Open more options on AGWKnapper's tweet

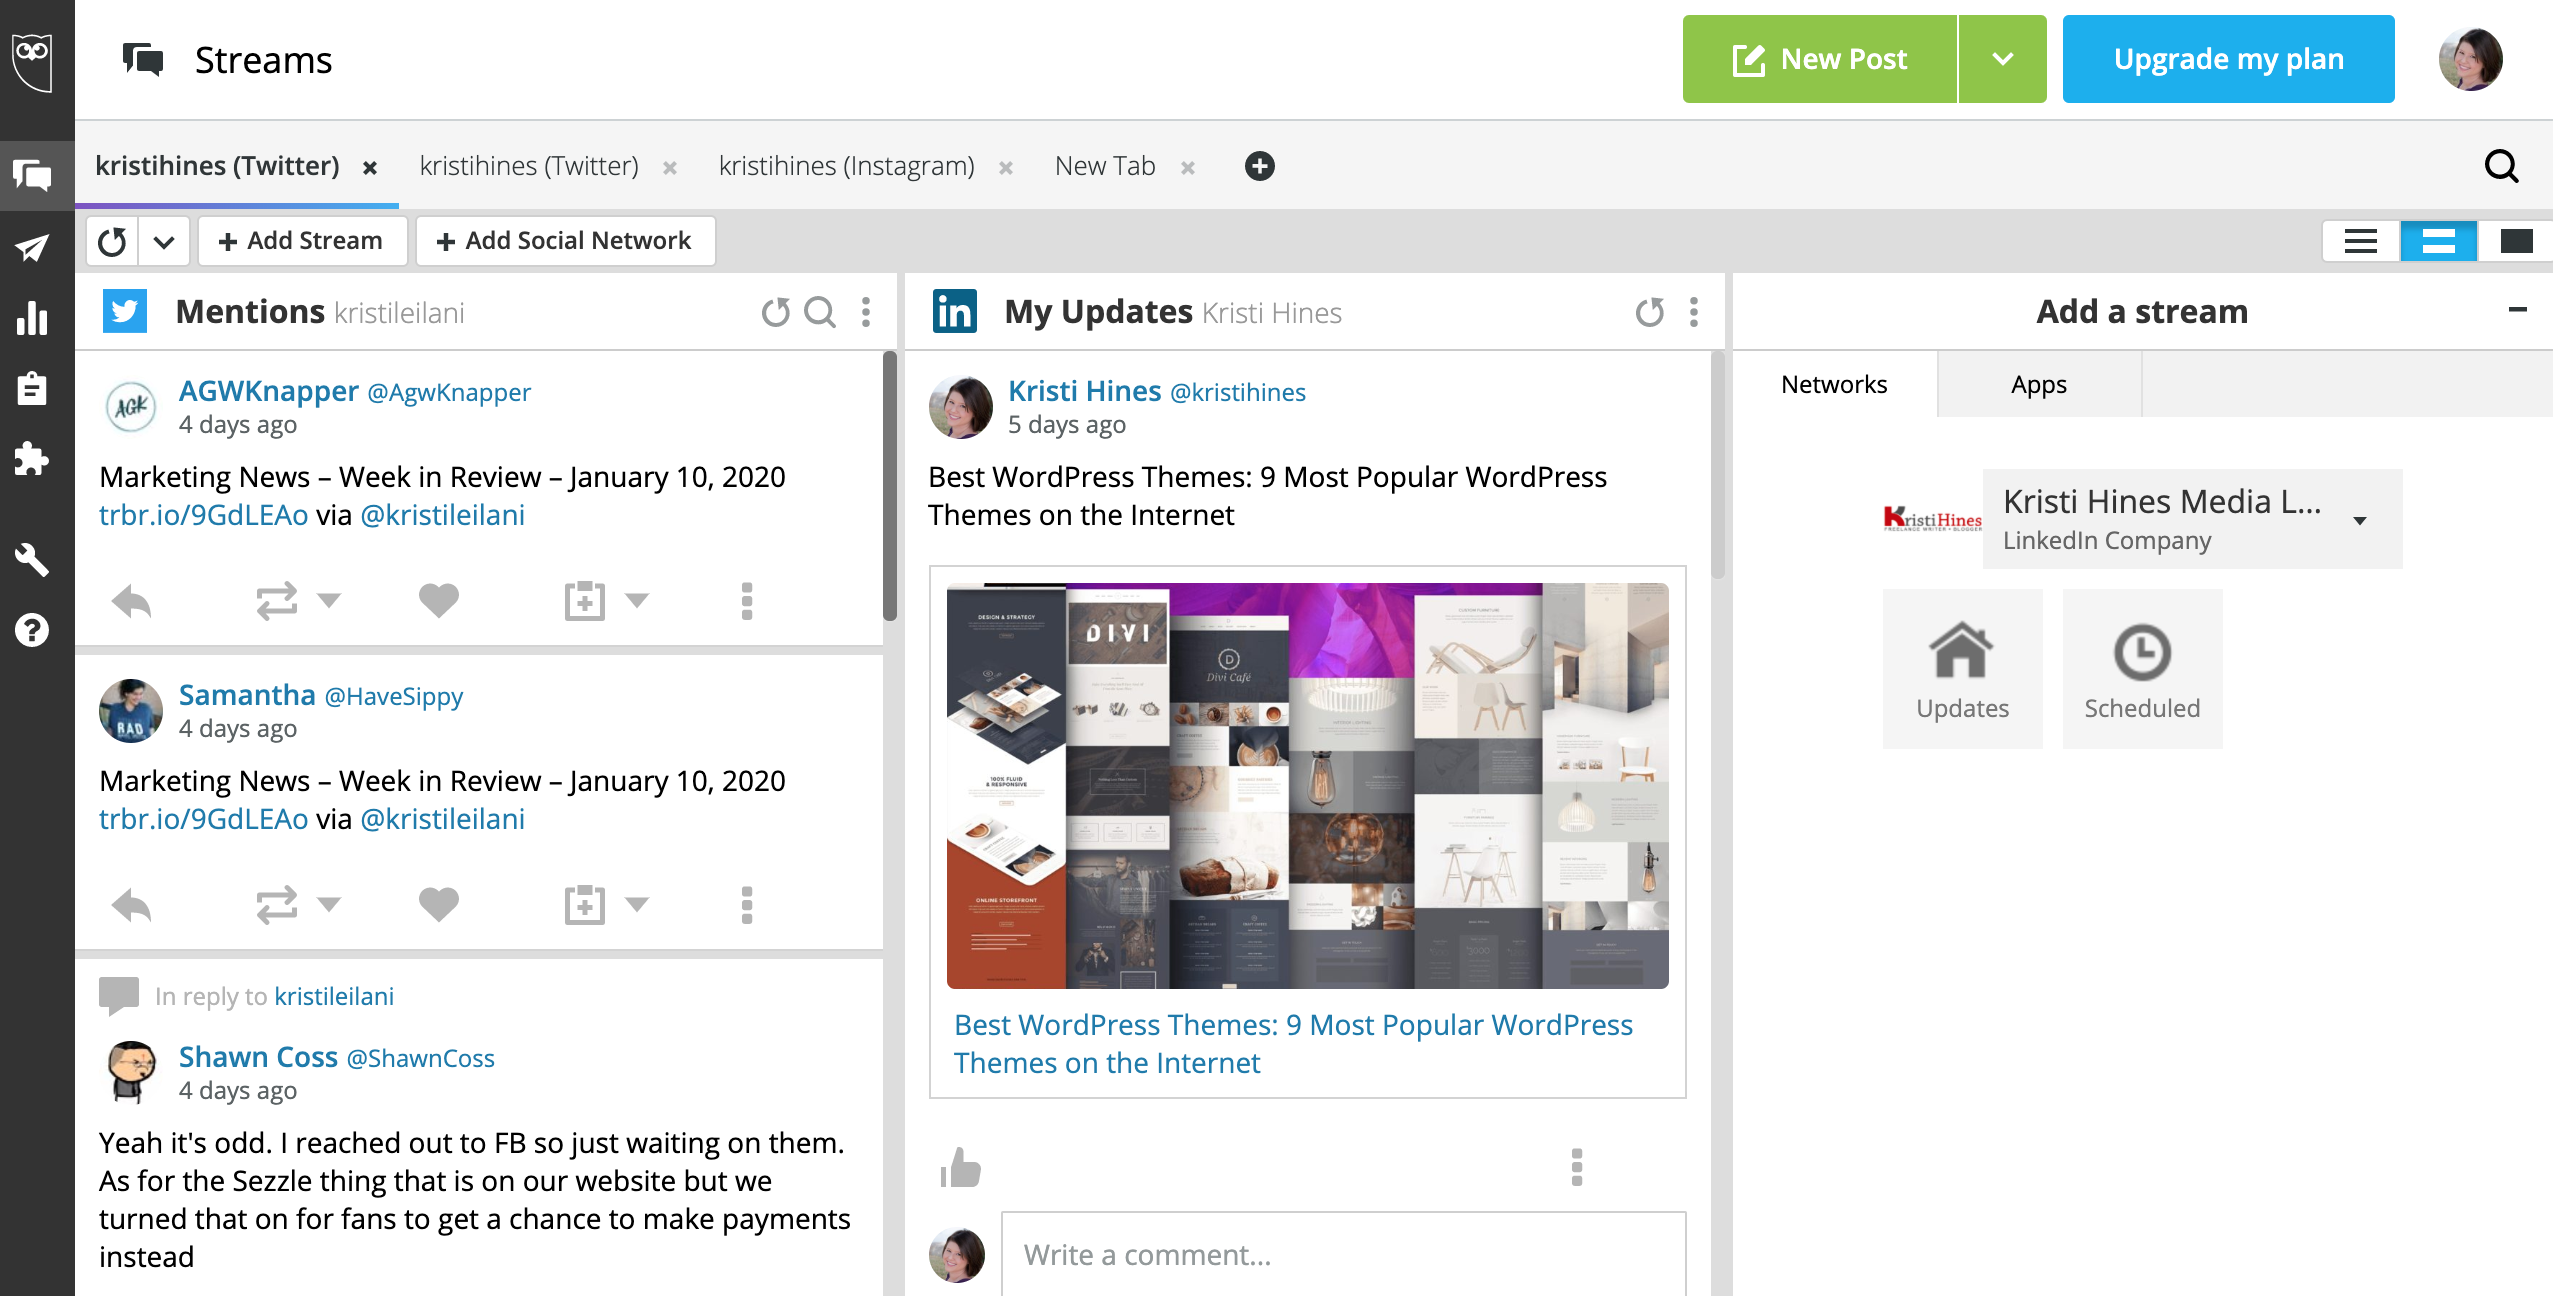(x=747, y=601)
